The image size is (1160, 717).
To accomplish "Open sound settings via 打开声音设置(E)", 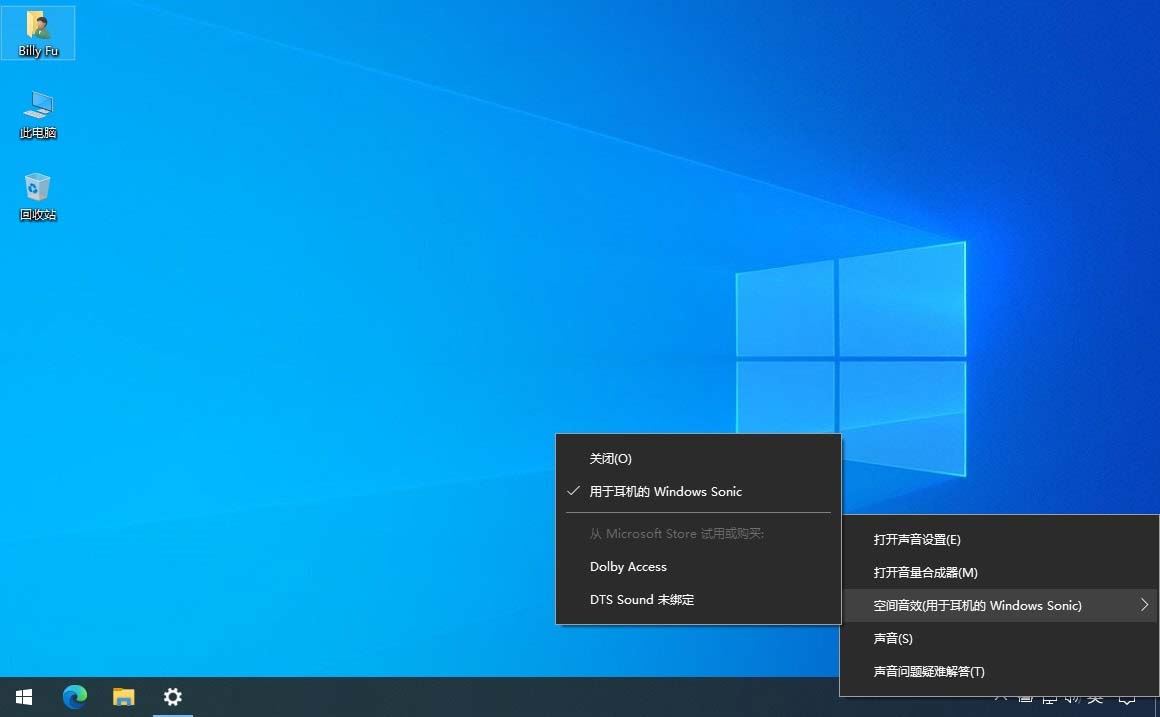I will pos(917,539).
